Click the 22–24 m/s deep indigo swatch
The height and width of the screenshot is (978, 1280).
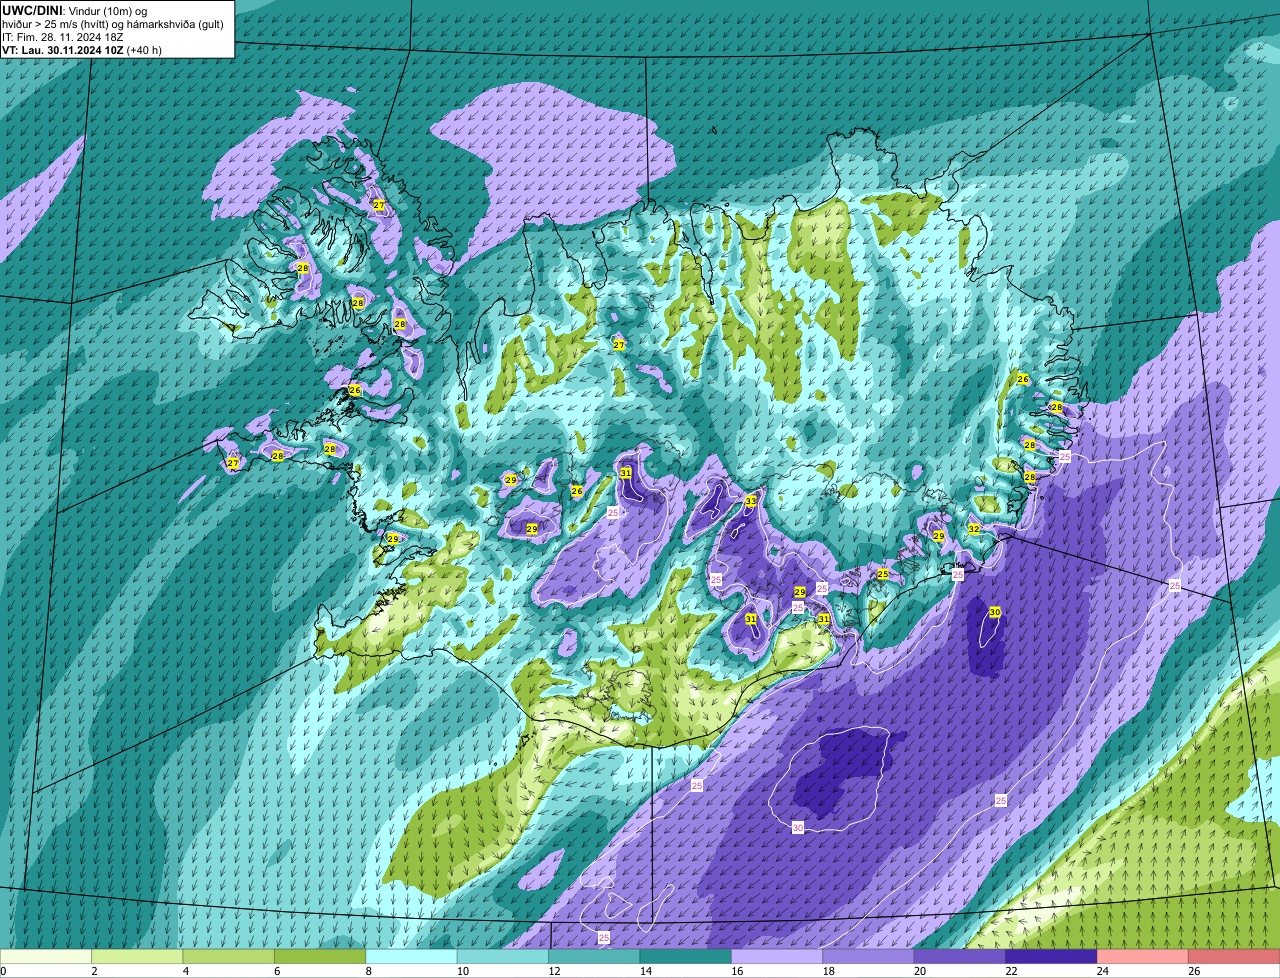1052,957
